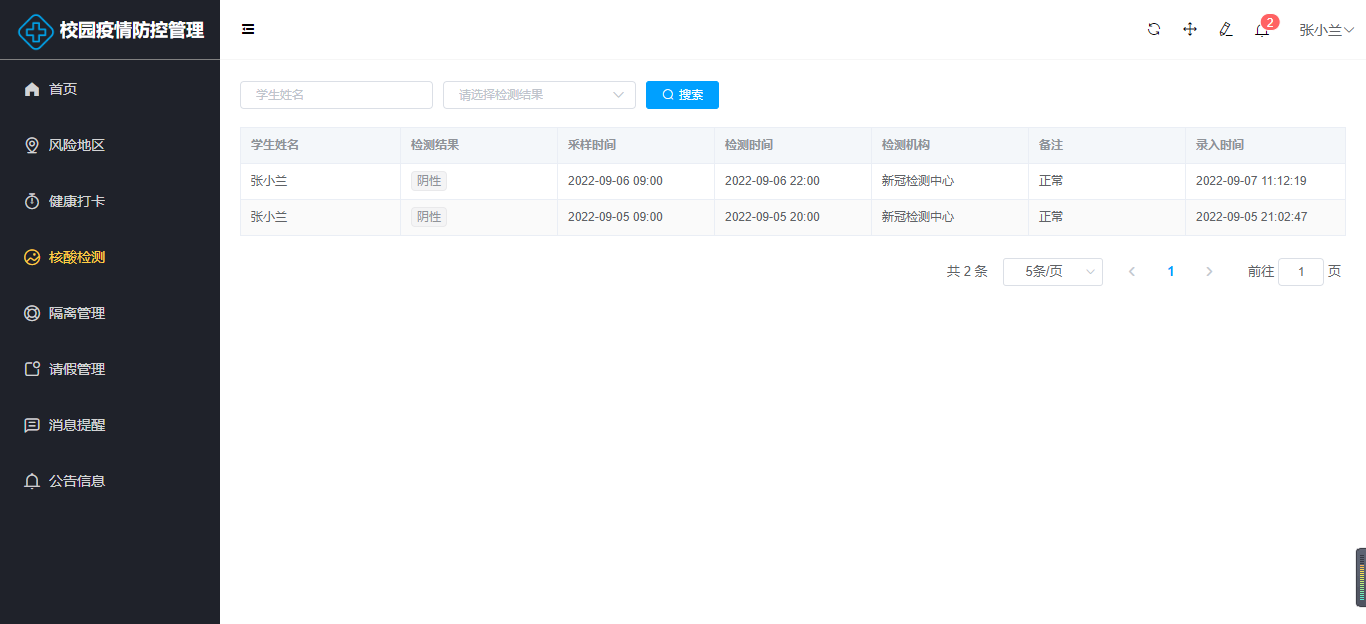Click page number 1 in pagination
Image resolution: width=1366 pixels, height=624 pixels.
coord(1171,272)
